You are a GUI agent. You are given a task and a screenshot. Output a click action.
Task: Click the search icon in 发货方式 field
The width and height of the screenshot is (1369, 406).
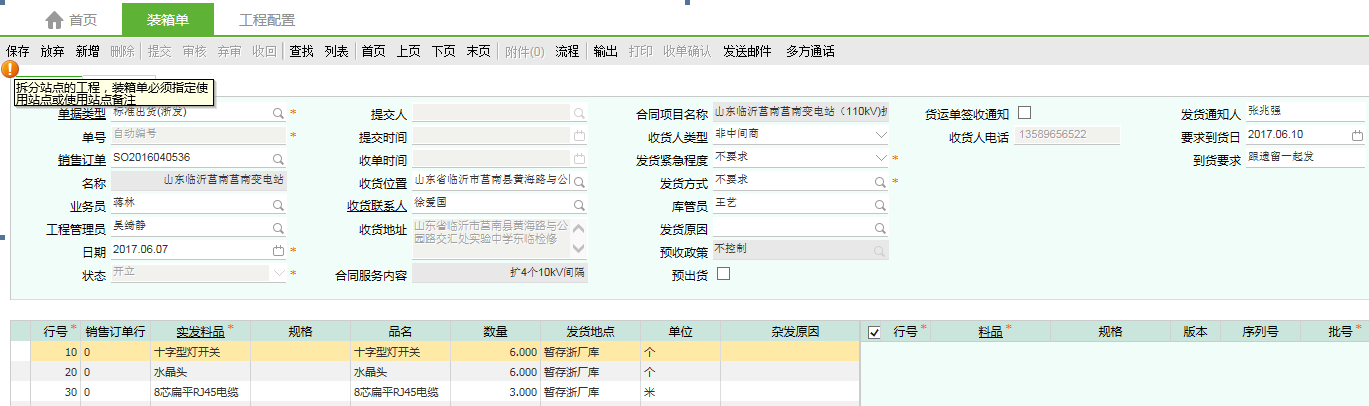(x=880, y=182)
